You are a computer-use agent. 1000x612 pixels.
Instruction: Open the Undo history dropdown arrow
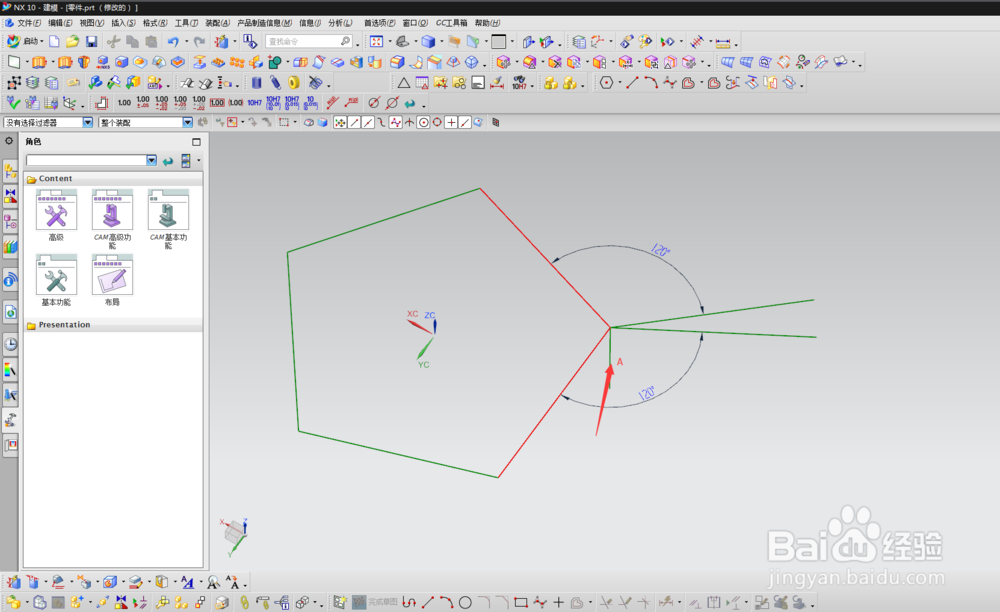pyautogui.click(x=186, y=42)
